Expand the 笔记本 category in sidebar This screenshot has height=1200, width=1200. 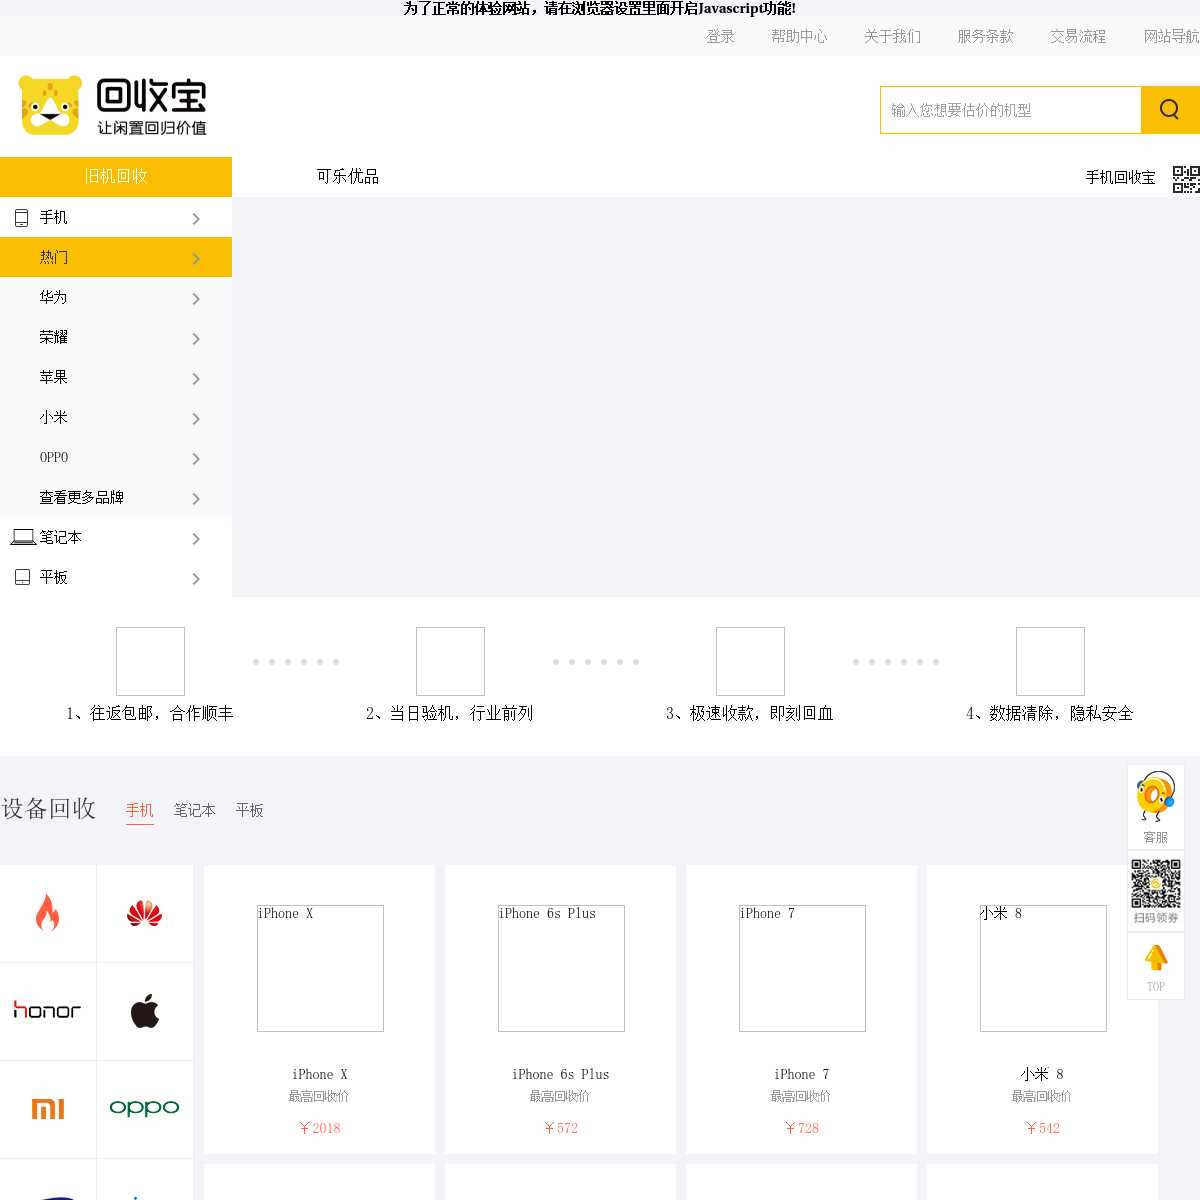click(116, 537)
